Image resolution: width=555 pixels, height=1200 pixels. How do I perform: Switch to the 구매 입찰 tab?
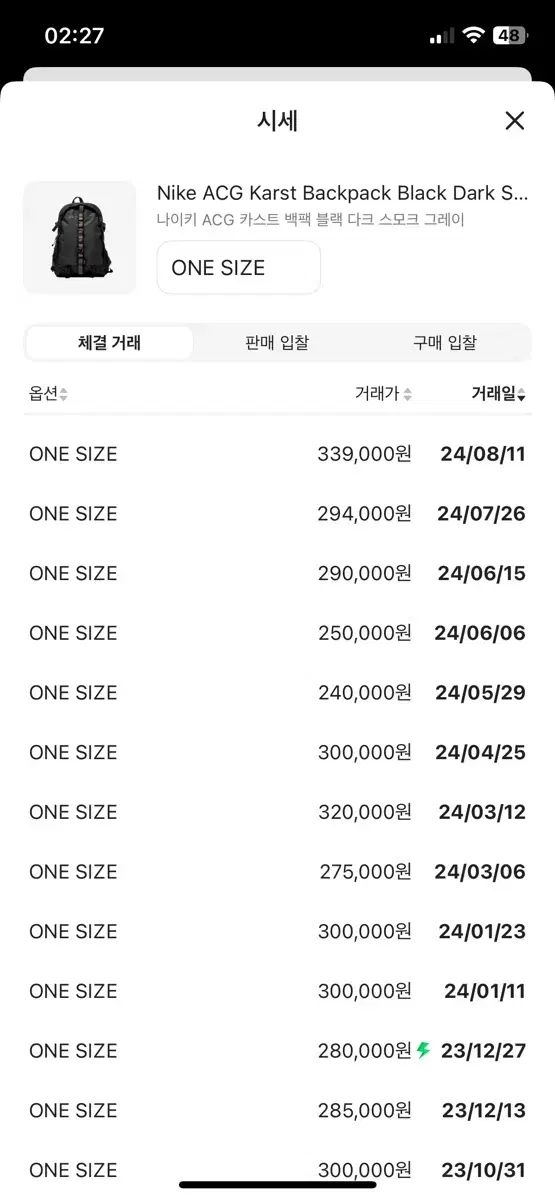pyautogui.click(x=445, y=343)
